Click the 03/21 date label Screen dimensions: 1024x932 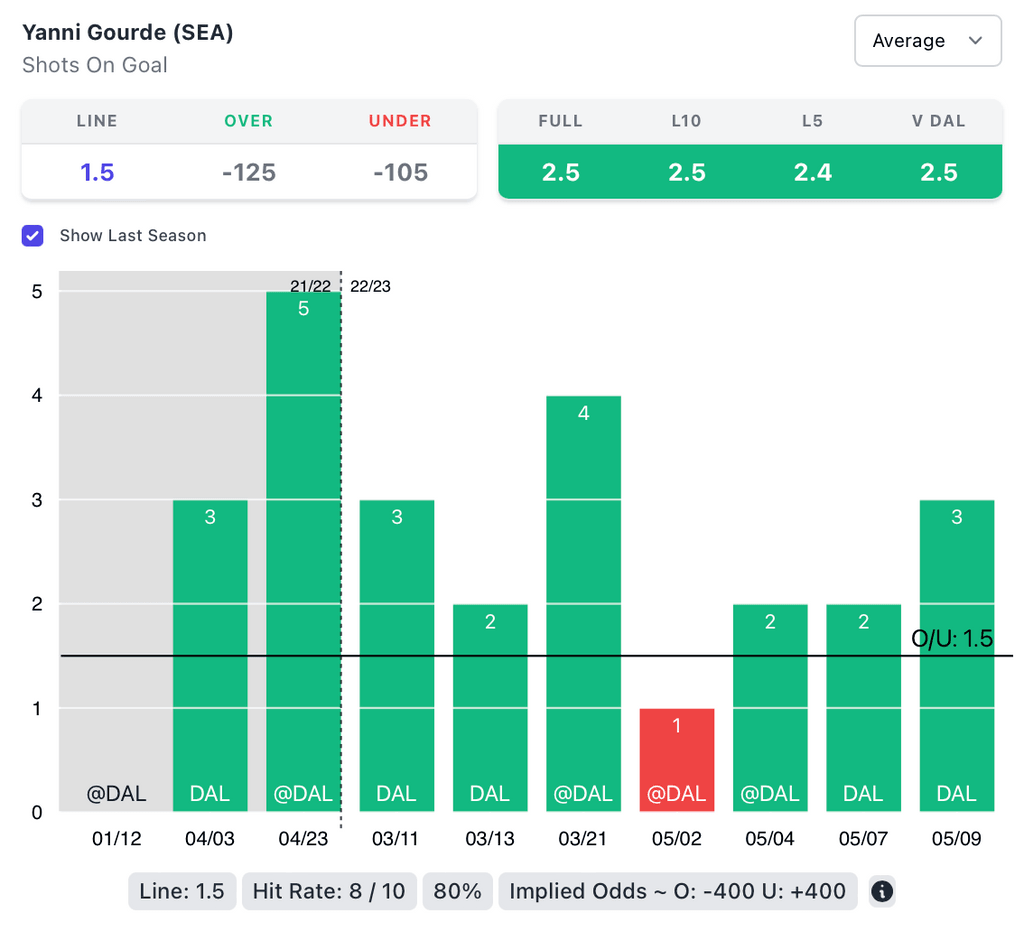pos(583,838)
